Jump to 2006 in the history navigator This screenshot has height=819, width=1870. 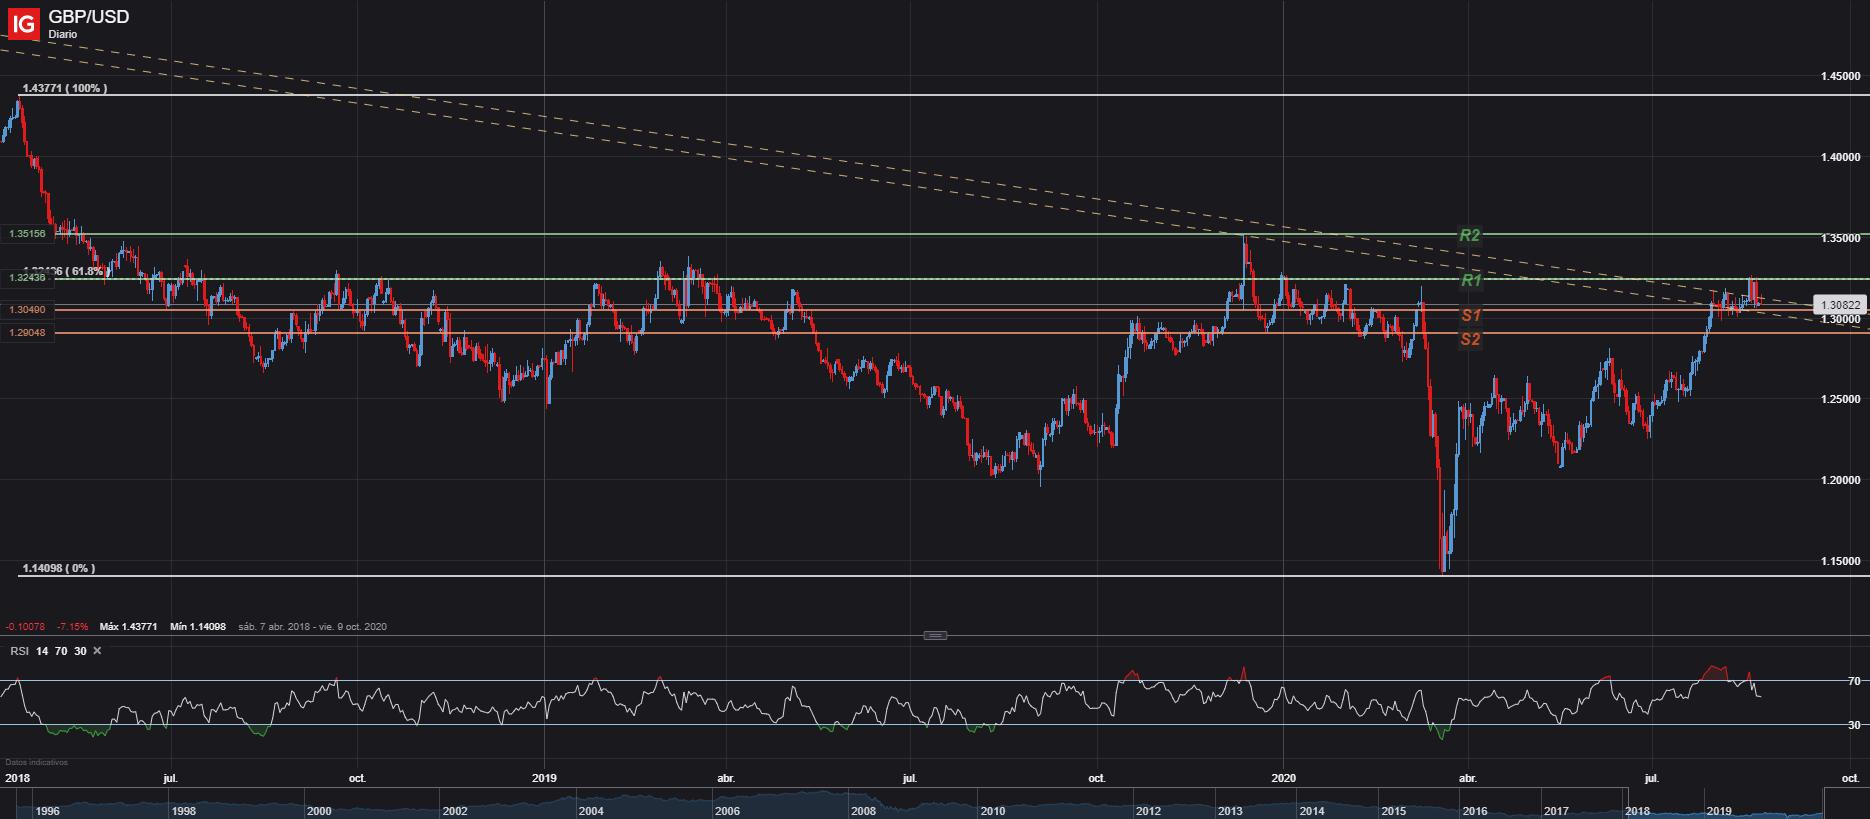pos(727,811)
